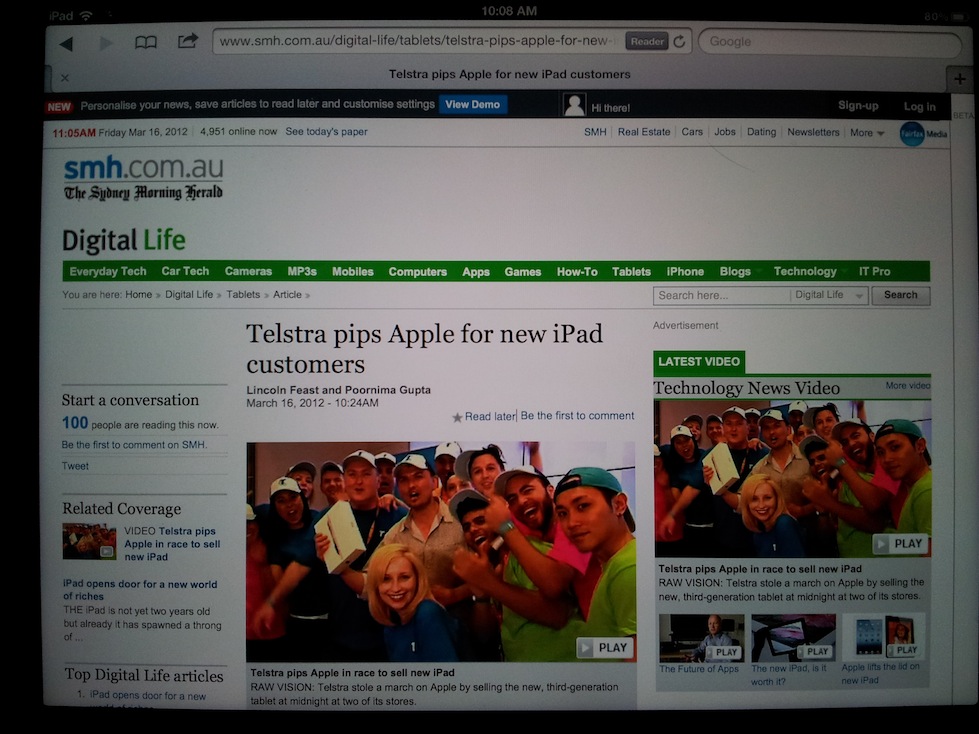Open a new tab with plus icon

point(959,79)
